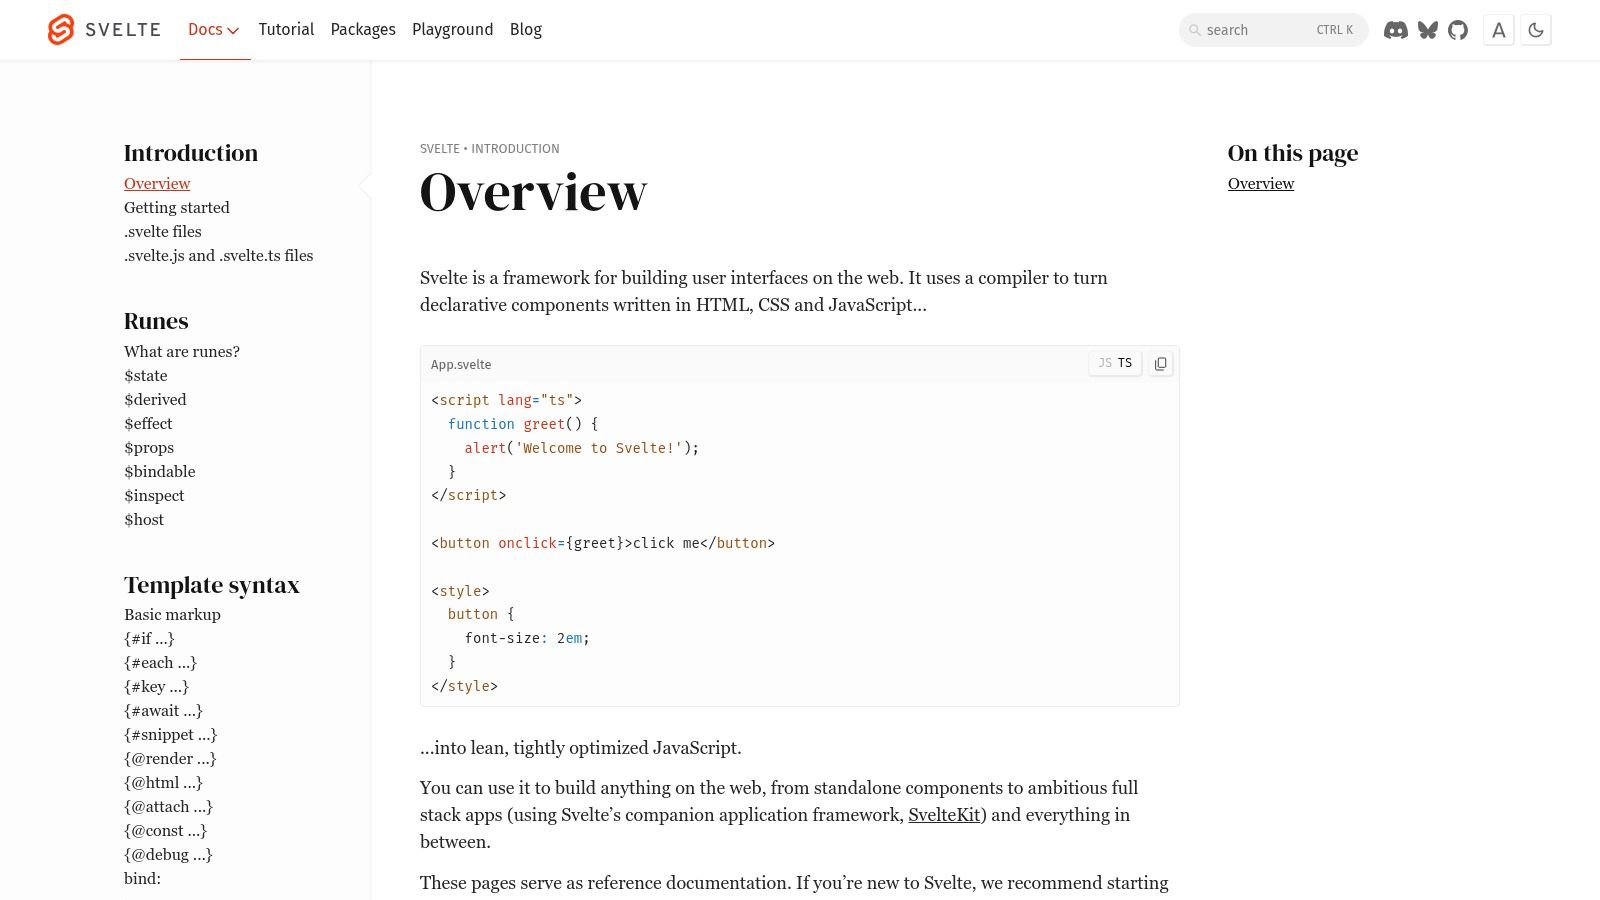Copy the App.svelte code to clipboard
This screenshot has height=900, width=1600.
[x=1160, y=364]
